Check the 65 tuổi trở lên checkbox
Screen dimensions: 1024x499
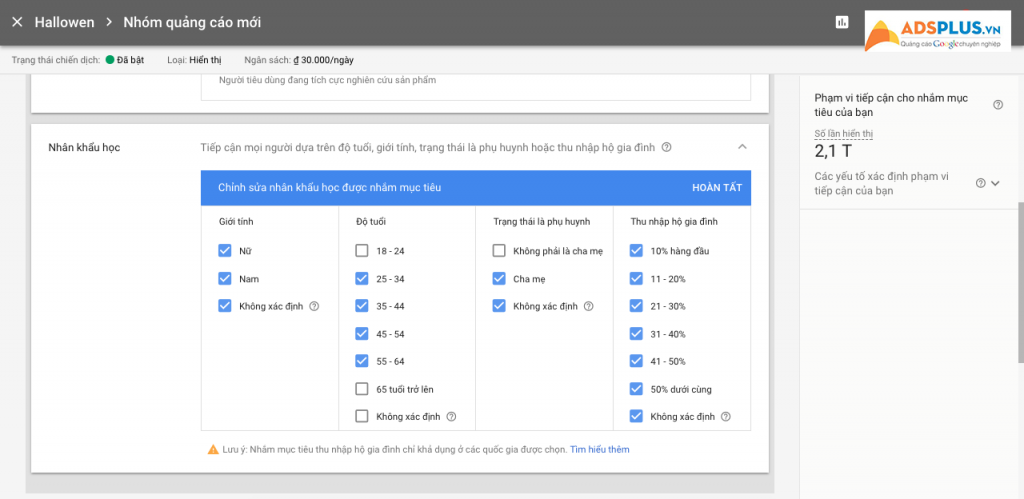tap(362, 389)
